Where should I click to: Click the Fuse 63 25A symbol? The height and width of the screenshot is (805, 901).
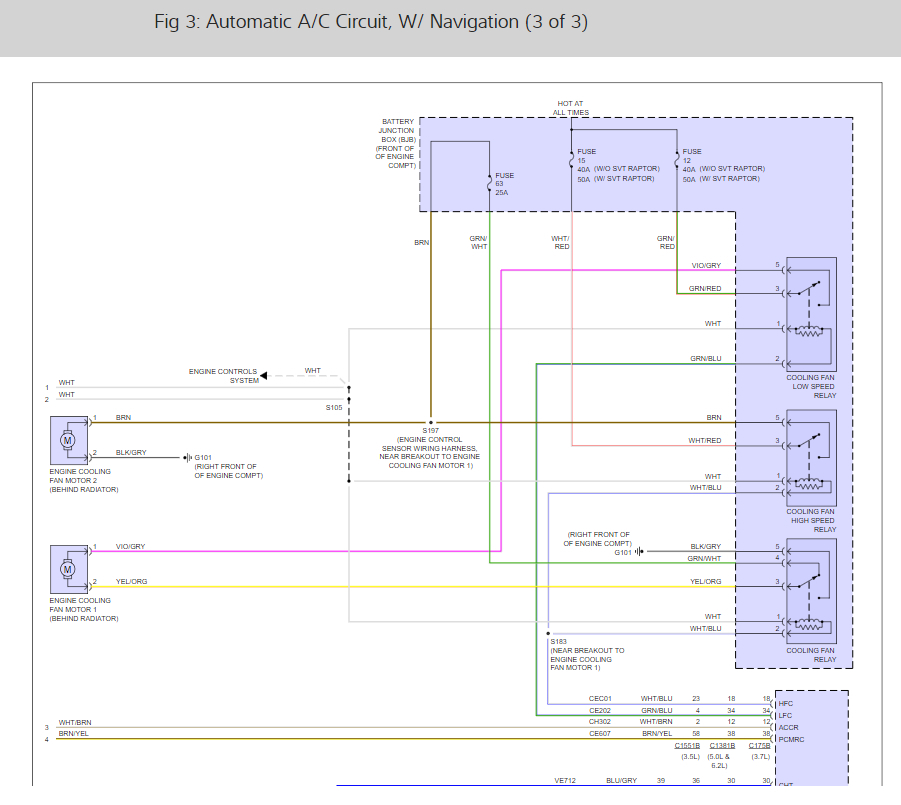pyautogui.click(x=490, y=184)
